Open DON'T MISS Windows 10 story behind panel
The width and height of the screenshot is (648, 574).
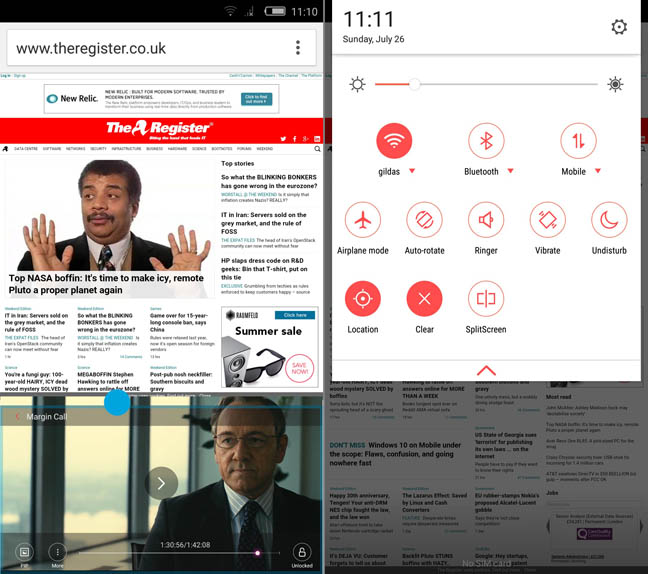[x=395, y=454]
